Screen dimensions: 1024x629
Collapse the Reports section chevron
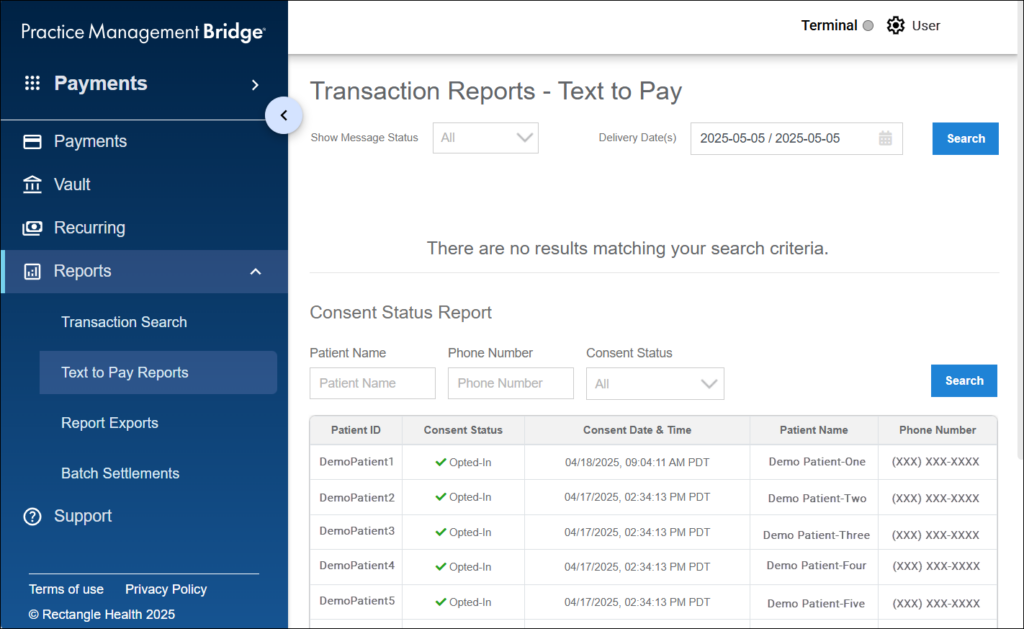tap(255, 272)
